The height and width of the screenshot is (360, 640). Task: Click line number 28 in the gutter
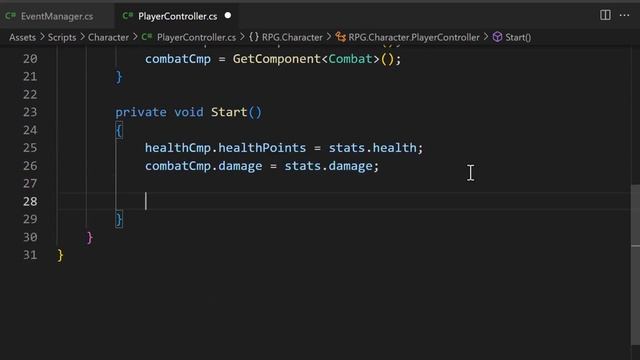tap(30, 201)
